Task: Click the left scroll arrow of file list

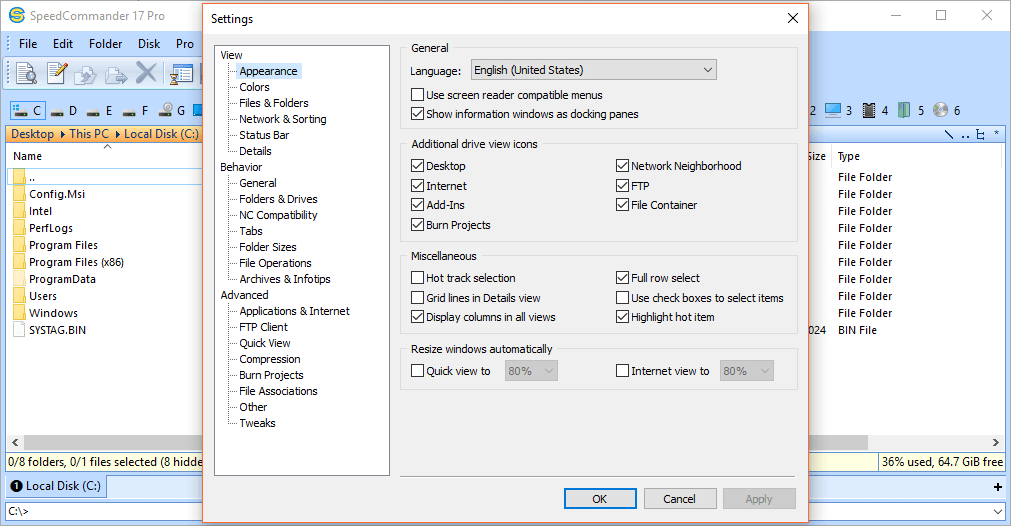Action: tap(15, 443)
